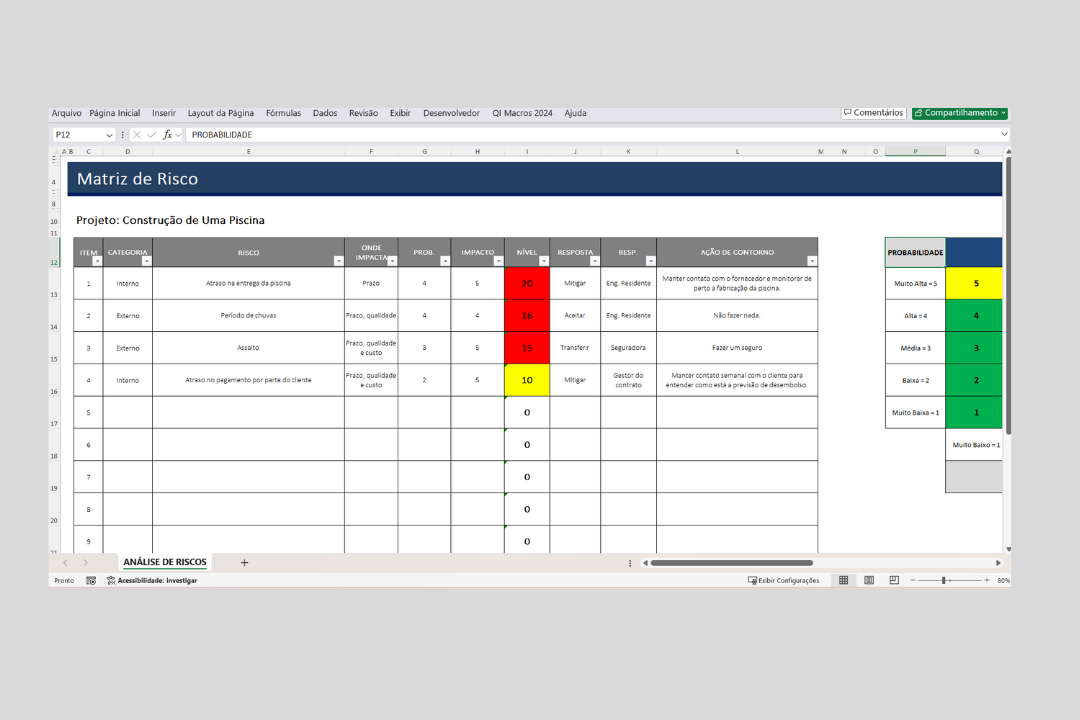Open accessibility checker in status bar

pyautogui.click(x=152, y=580)
